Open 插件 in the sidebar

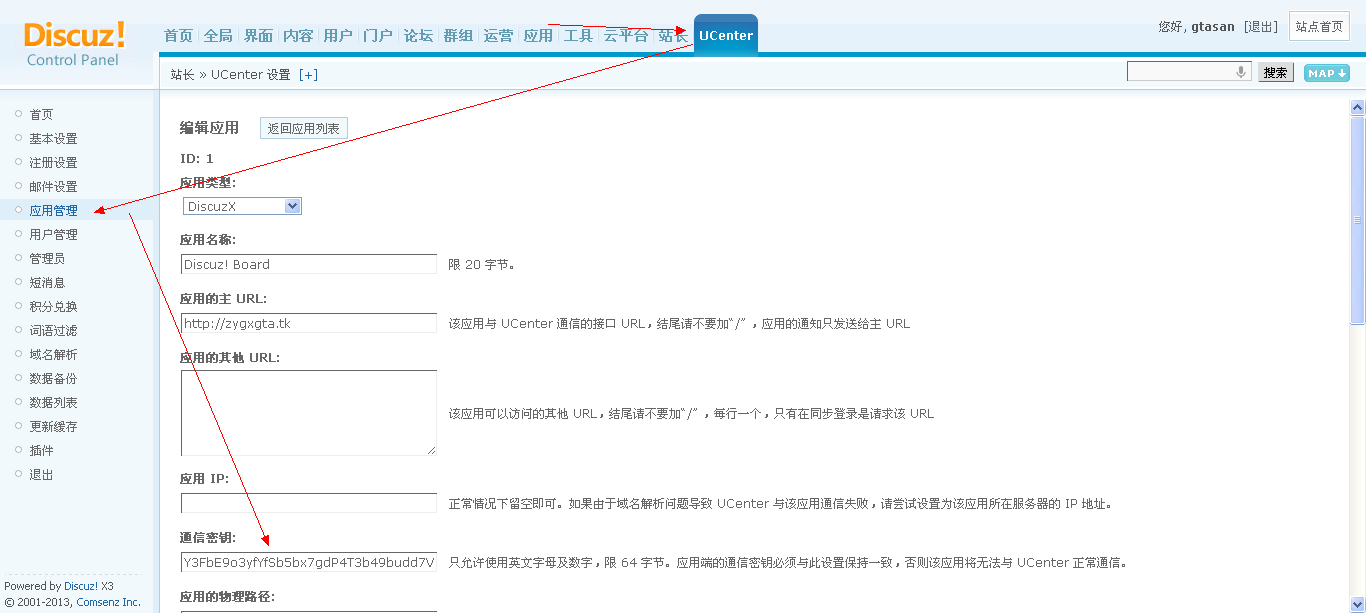point(41,451)
